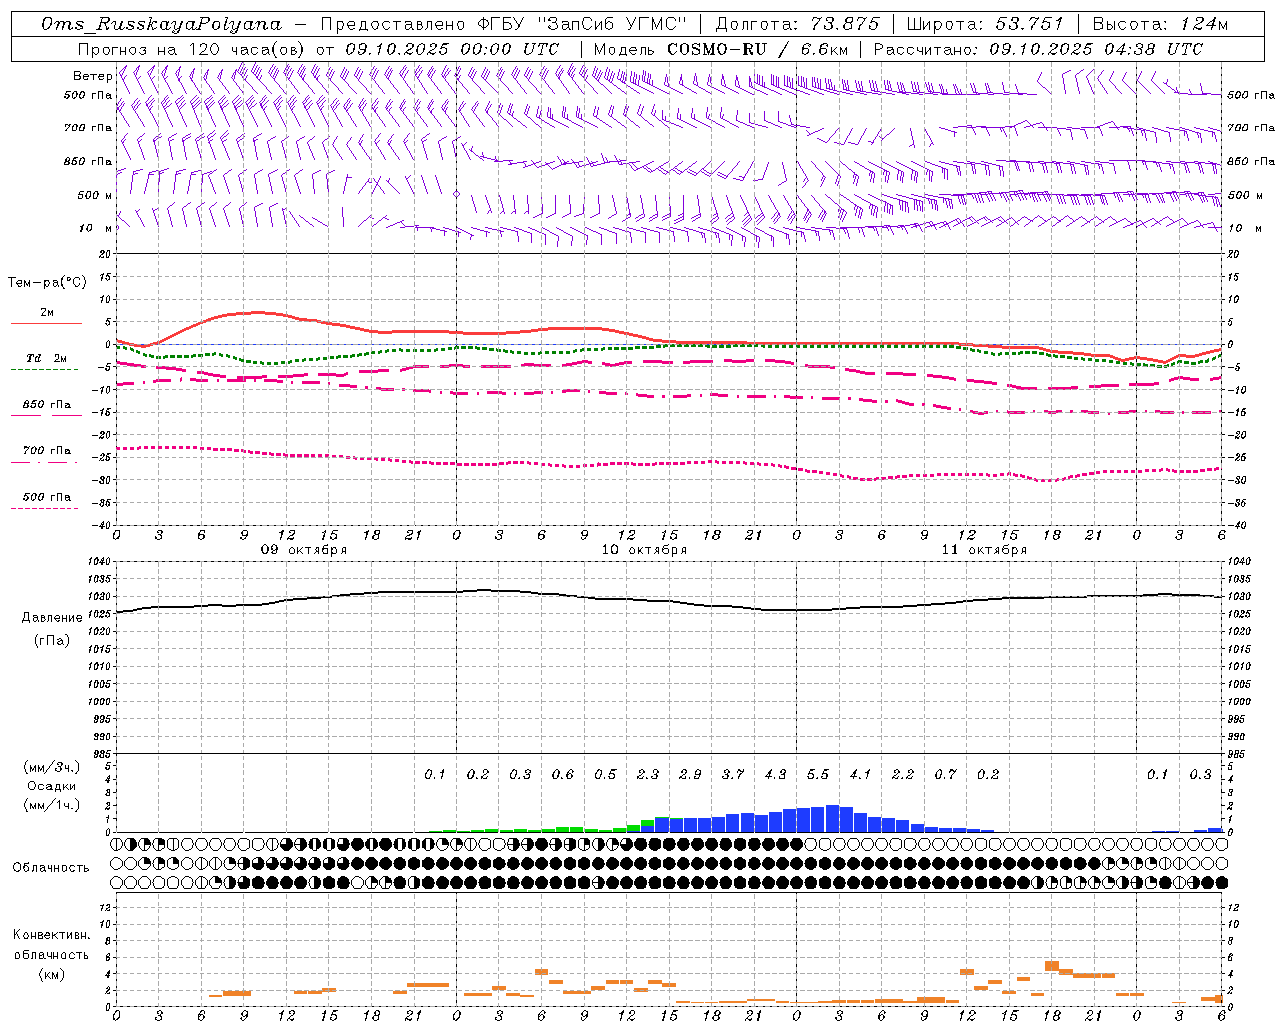Image resolution: width=1280 pixels, height=1024 pixels.
Task: Click the (мм/3ч.) precipitation unit label
Action: point(51,767)
